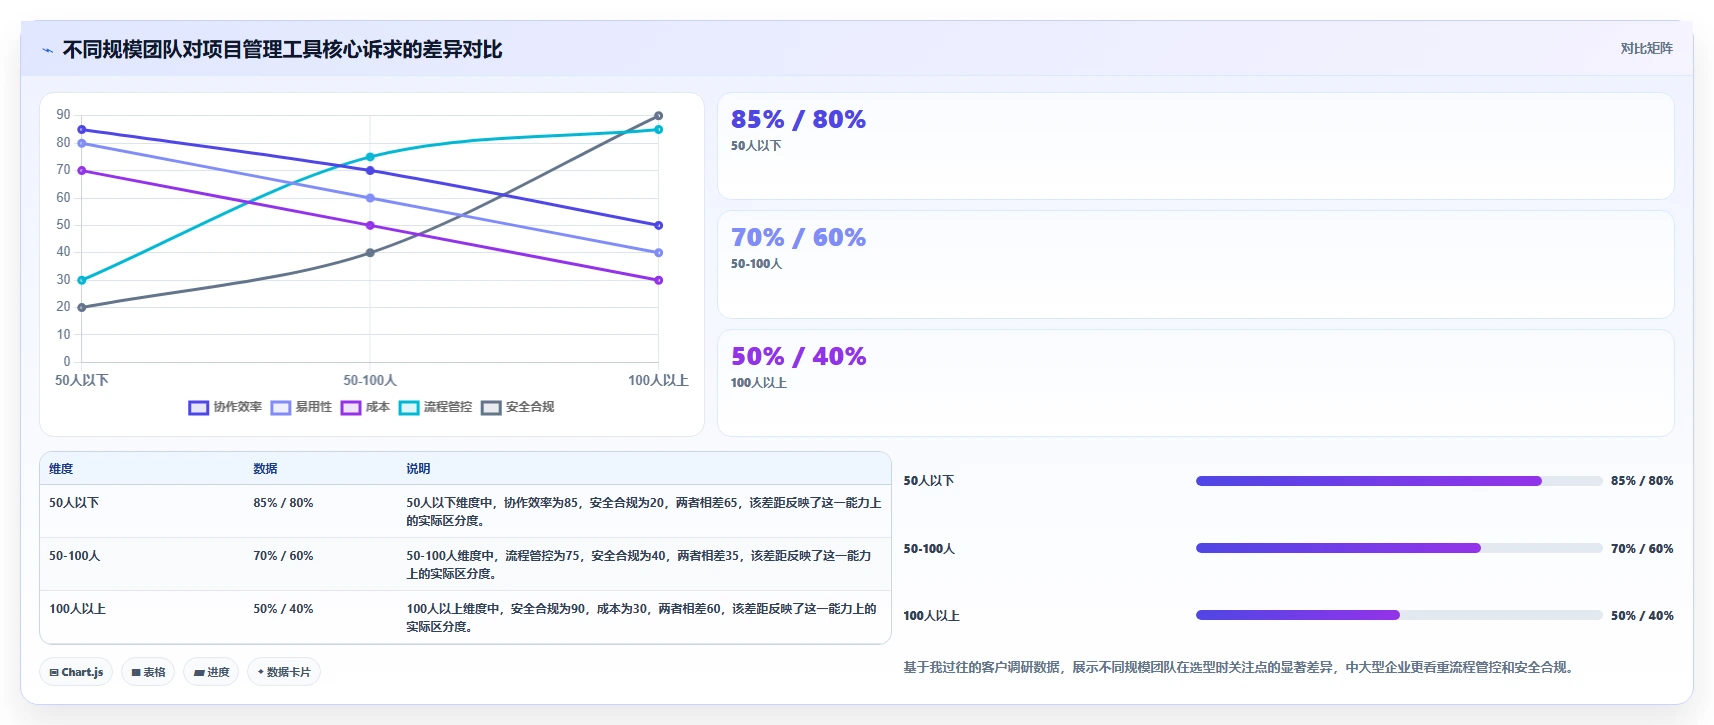Select the 100人以上 table row cell
Screen dimensions: 1714x725
(x=77, y=609)
